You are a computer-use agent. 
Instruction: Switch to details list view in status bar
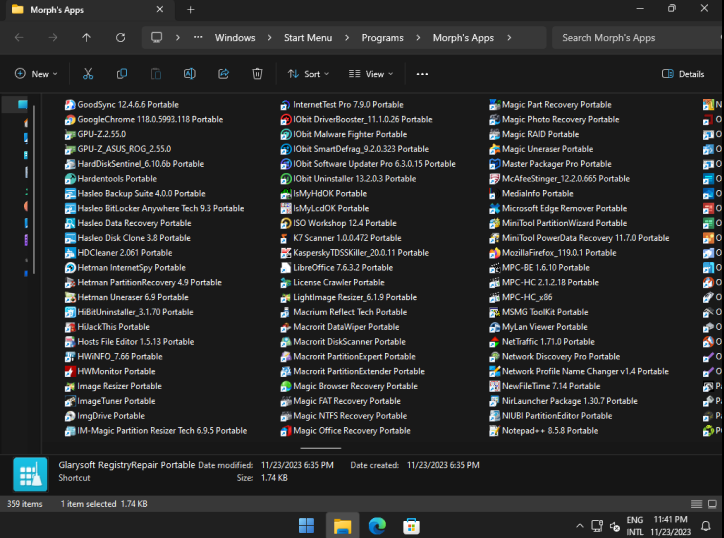point(696,504)
